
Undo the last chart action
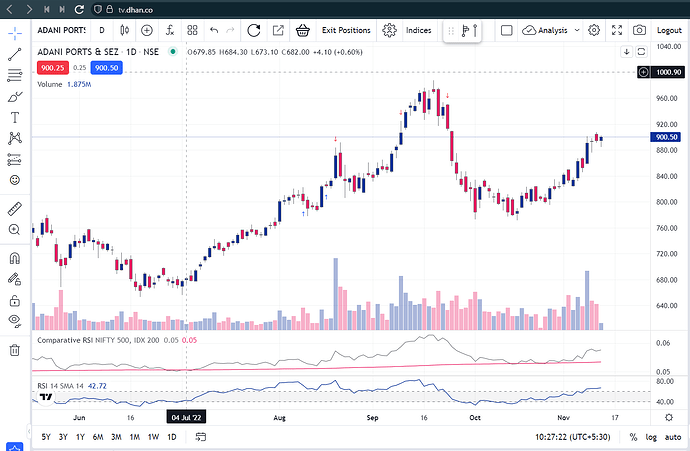click(x=214, y=30)
